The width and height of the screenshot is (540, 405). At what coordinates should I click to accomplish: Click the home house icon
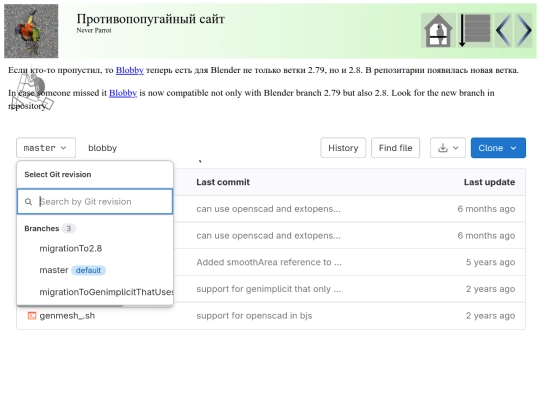point(438,30)
